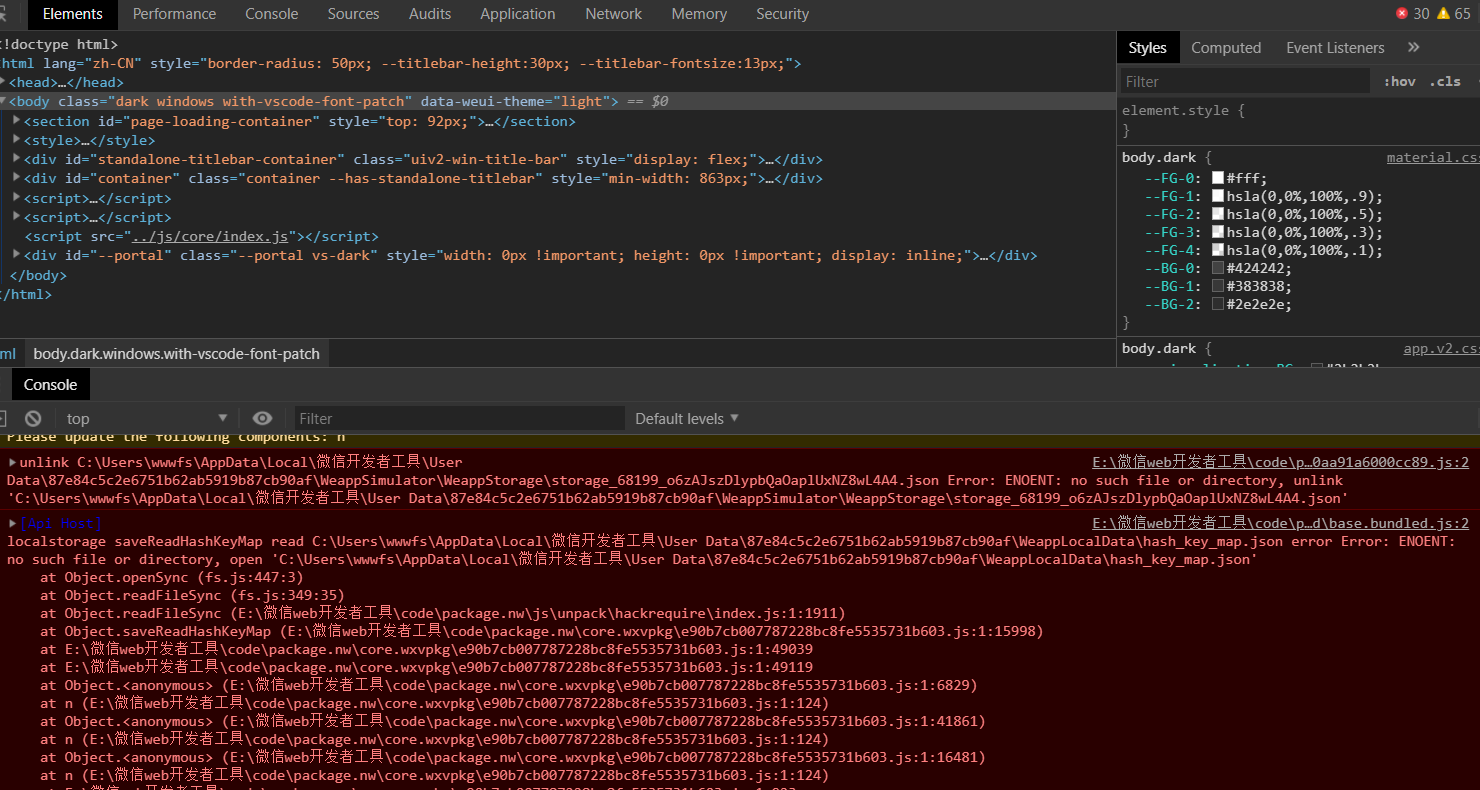This screenshot has height=790, width=1480.
Task: Open the 0aa91a6000cc89.js:2 source link
Action: tap(1280, 463)
